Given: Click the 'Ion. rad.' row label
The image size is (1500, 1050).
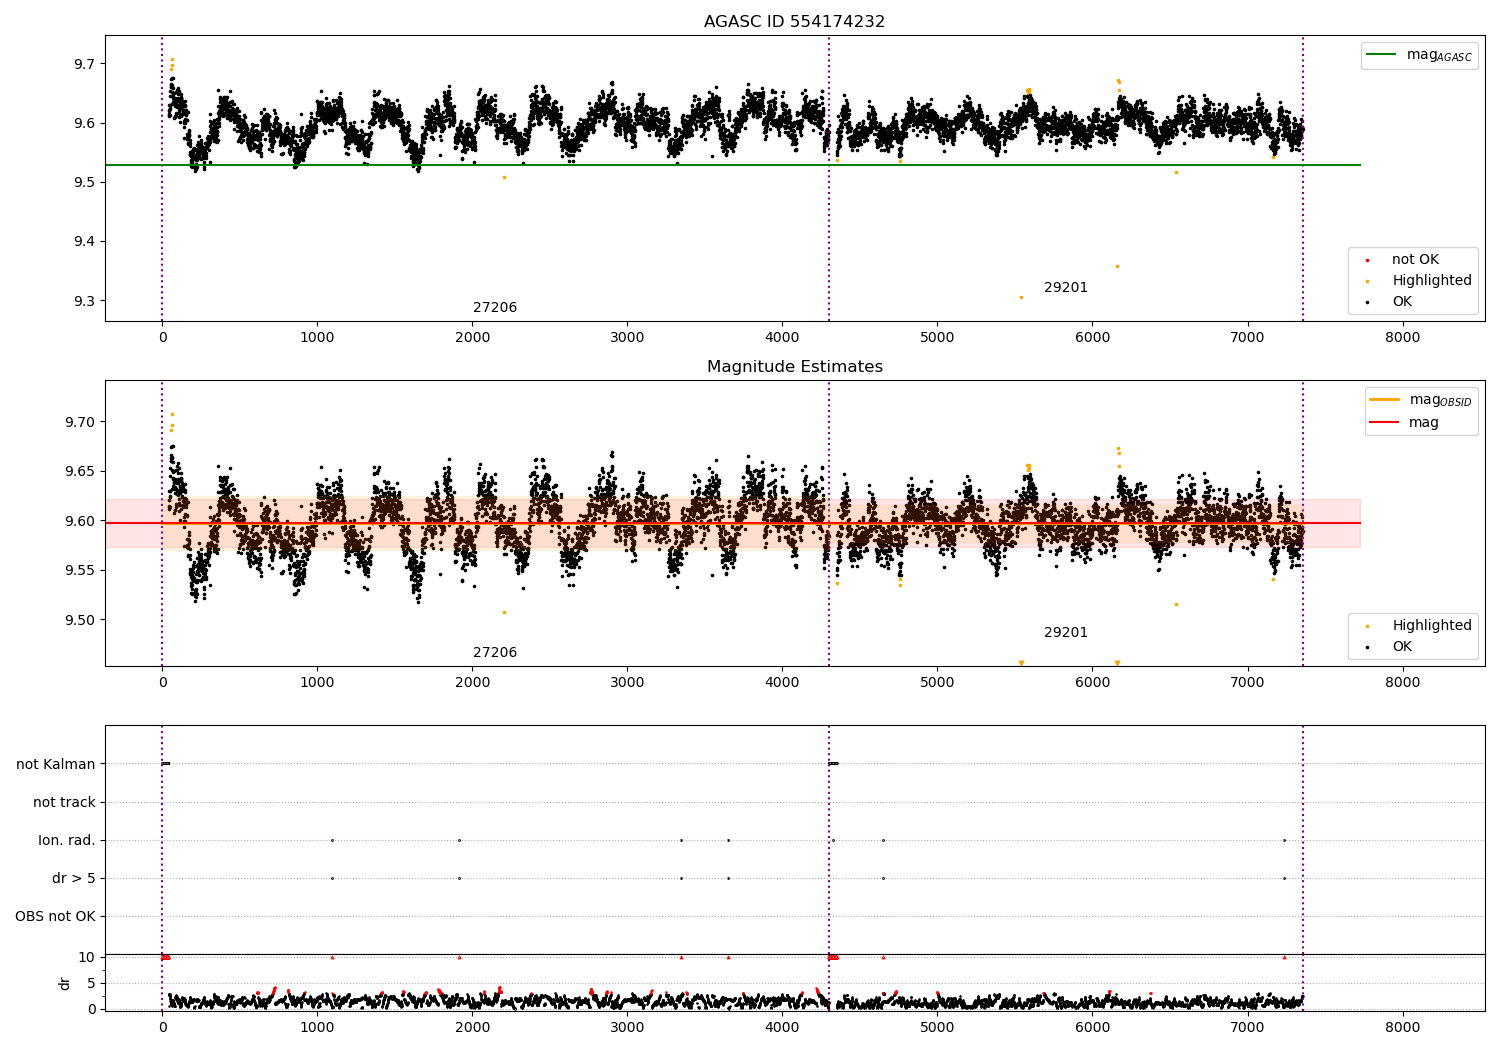Looking at the screenshot, I should pyautogui.click(x=67, y=841).
